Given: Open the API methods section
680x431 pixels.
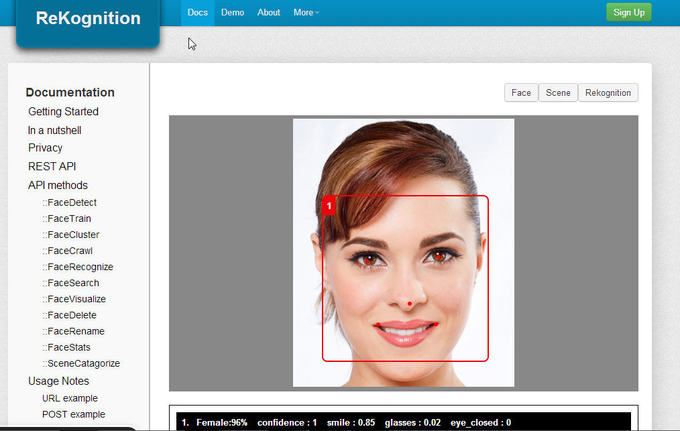Looking at the screenshot, I should (58, 185).
